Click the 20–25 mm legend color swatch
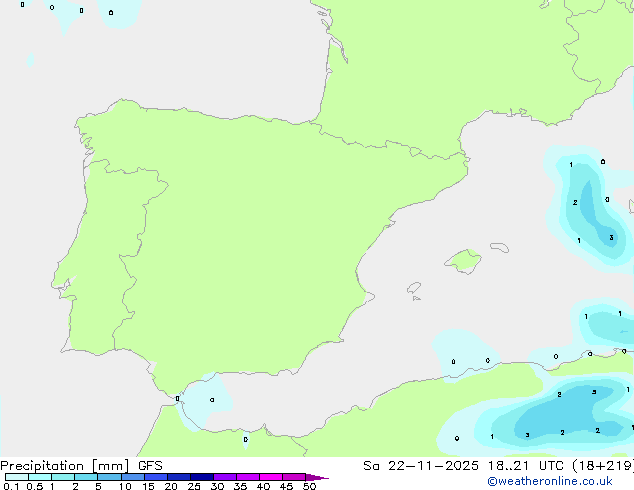Image resolution: width=634 pixels, height=490 pixels. click(179, 477)
